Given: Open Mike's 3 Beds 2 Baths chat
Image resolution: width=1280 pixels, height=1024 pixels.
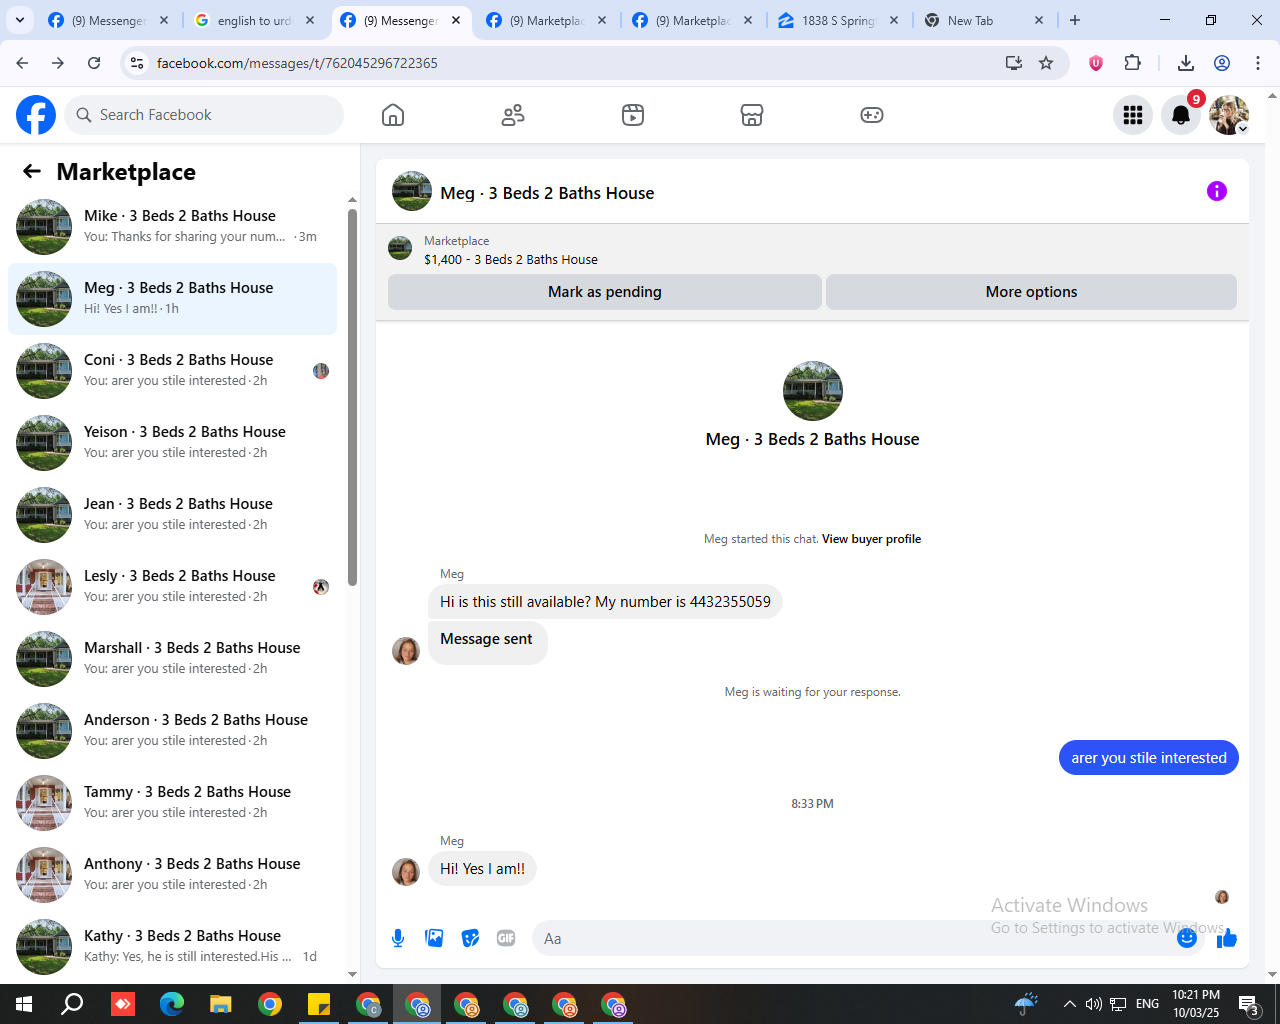Looking at the screenshot, I should 172,227.
